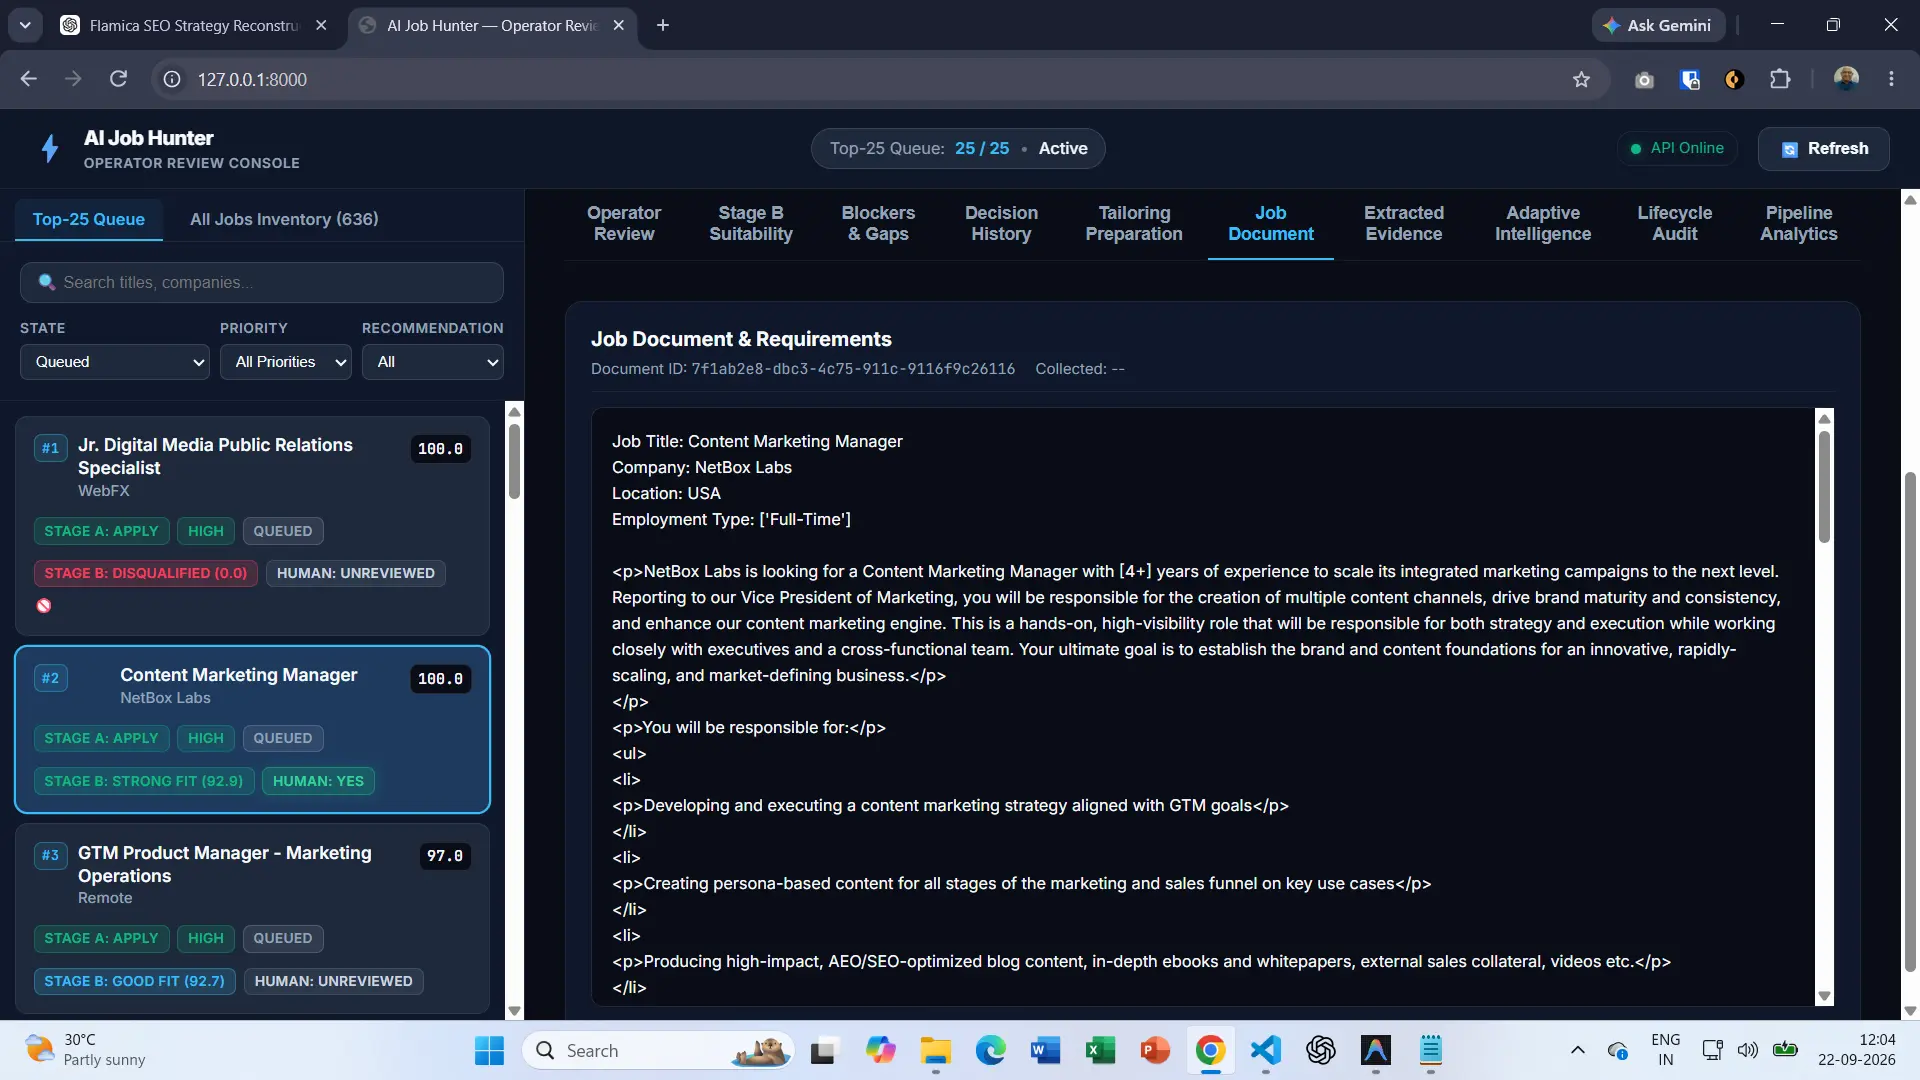The height and width of the screenshot is (1080, 1920).
Task: Click the API Online status badge
Action: [x=1677, y=148]
